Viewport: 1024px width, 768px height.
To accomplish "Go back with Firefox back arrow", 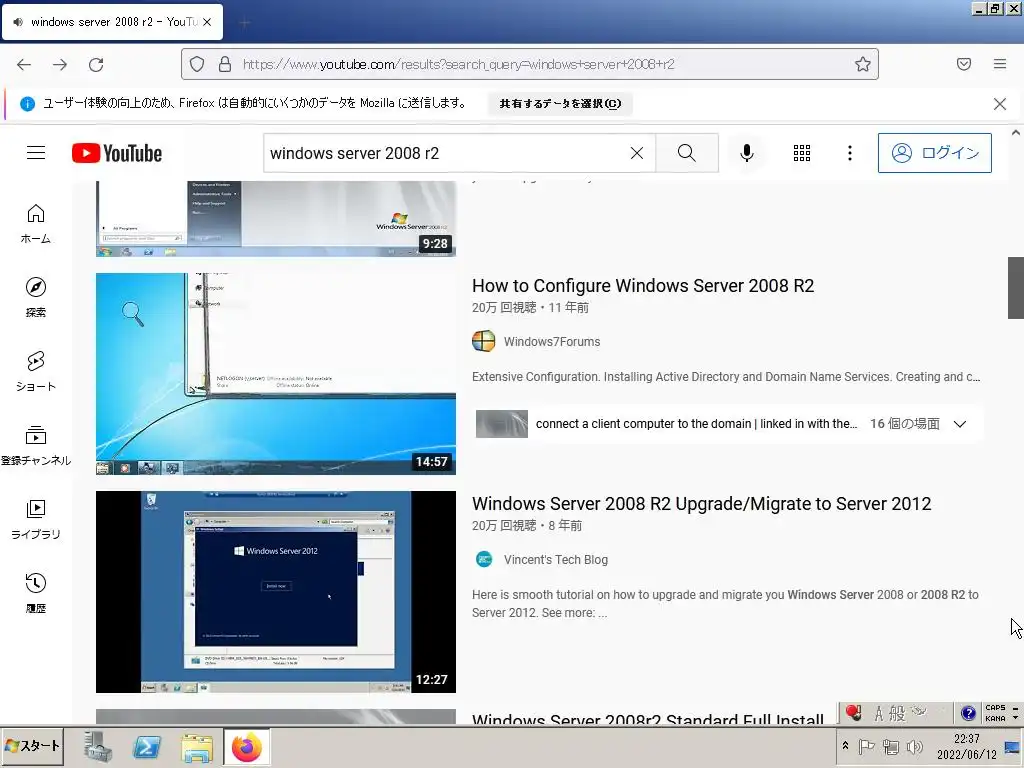I will (24, 64).
